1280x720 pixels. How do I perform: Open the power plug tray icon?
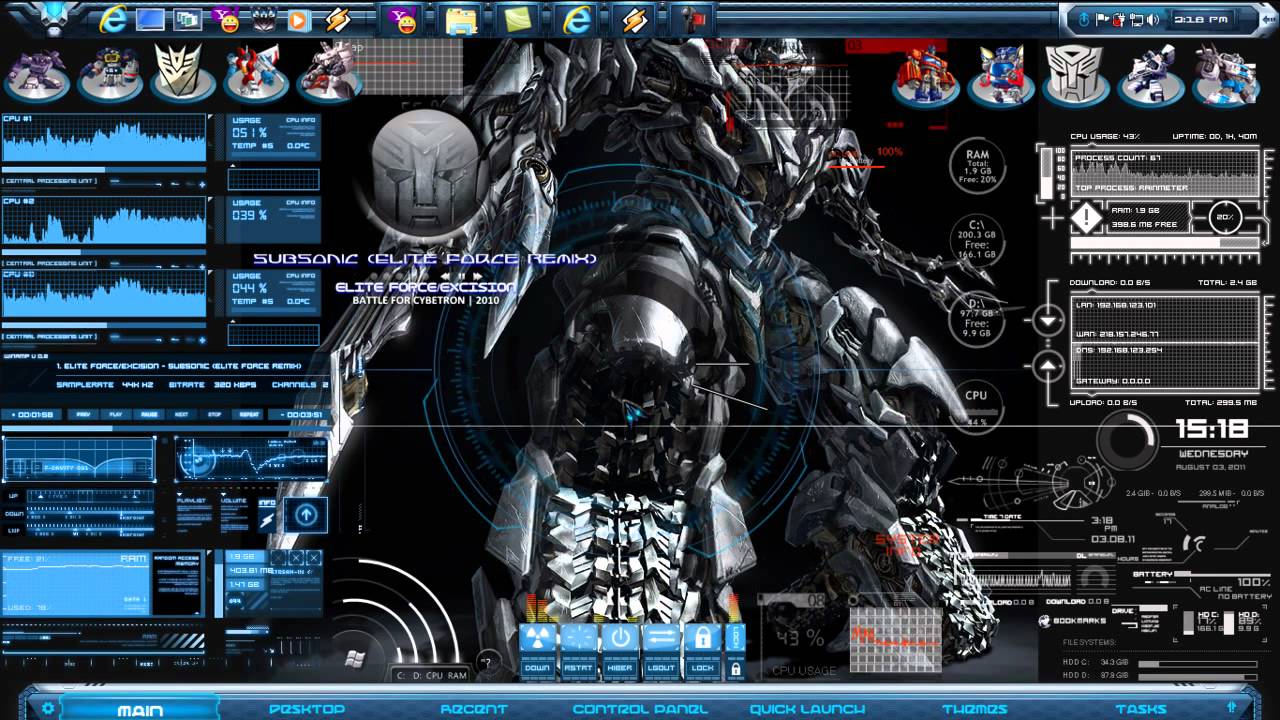point(1120,19)
